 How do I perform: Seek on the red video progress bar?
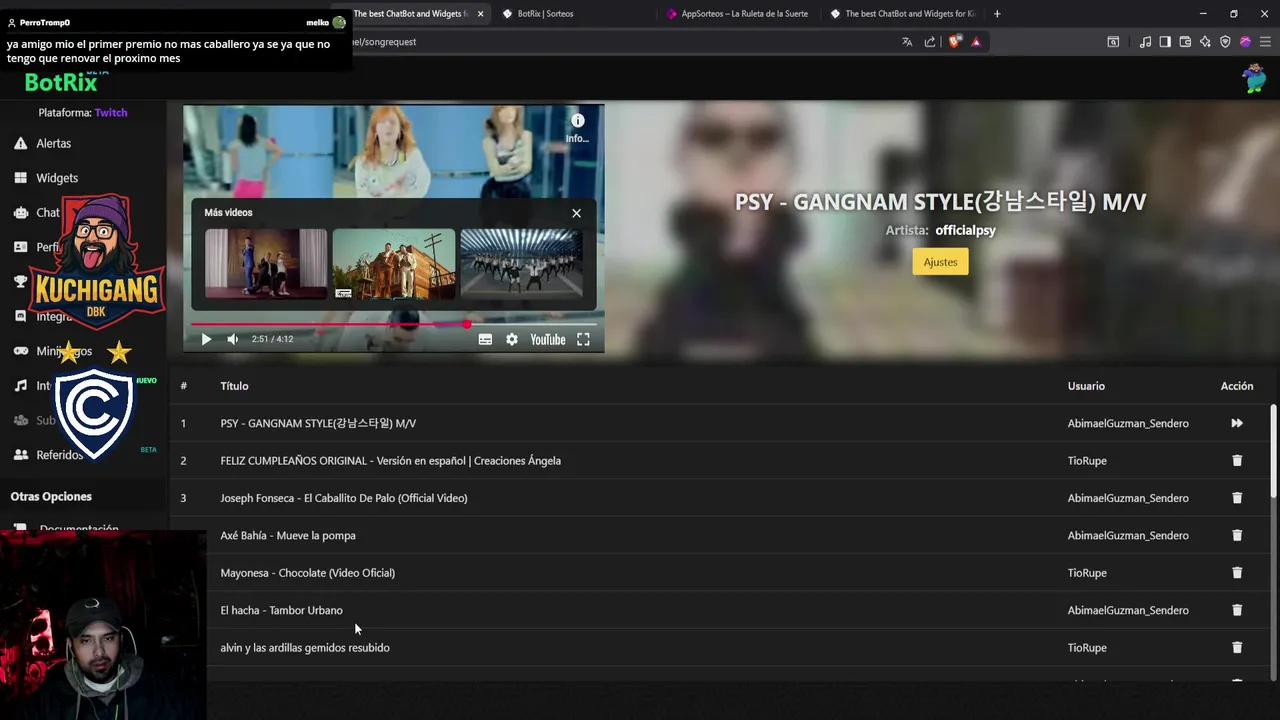pos(393,324)
